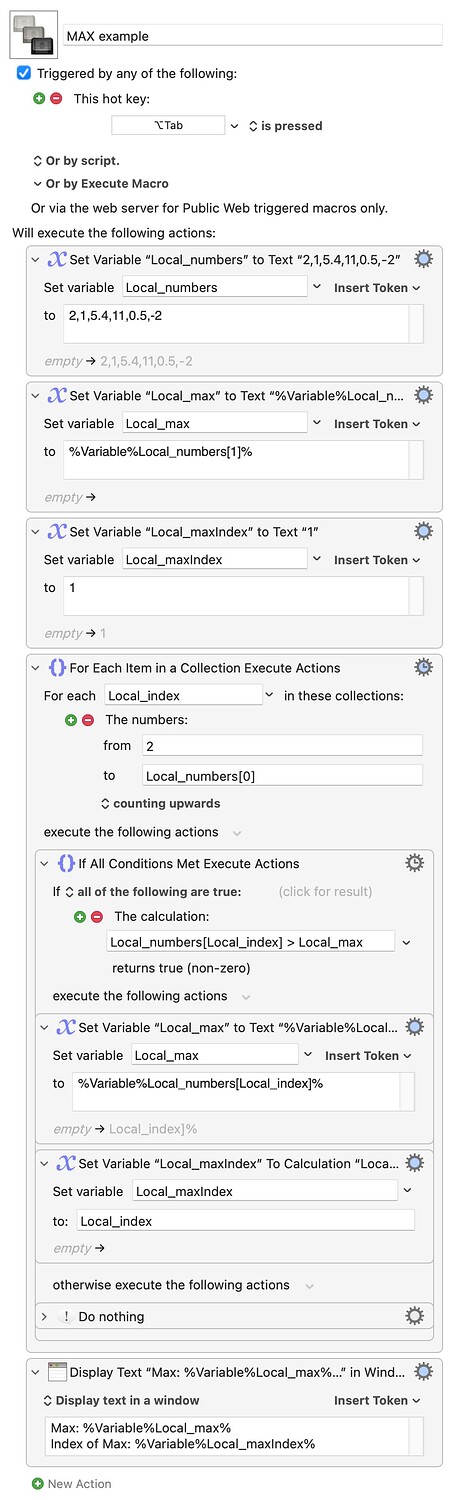Click the X variable icon of Local_numbers action

pyautogui.click(x=57, y=260)
